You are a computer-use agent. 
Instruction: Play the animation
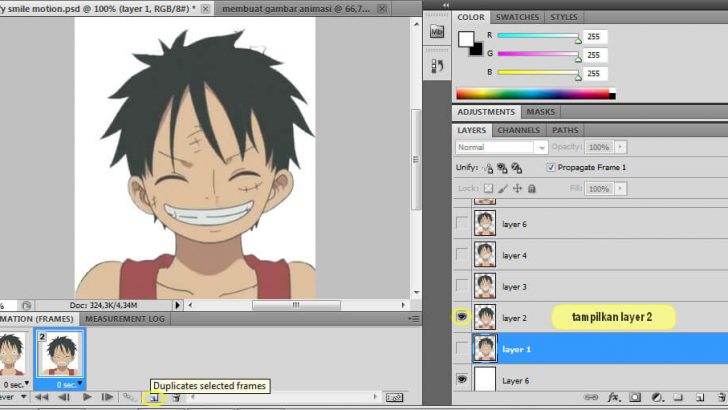pos(86,397)
